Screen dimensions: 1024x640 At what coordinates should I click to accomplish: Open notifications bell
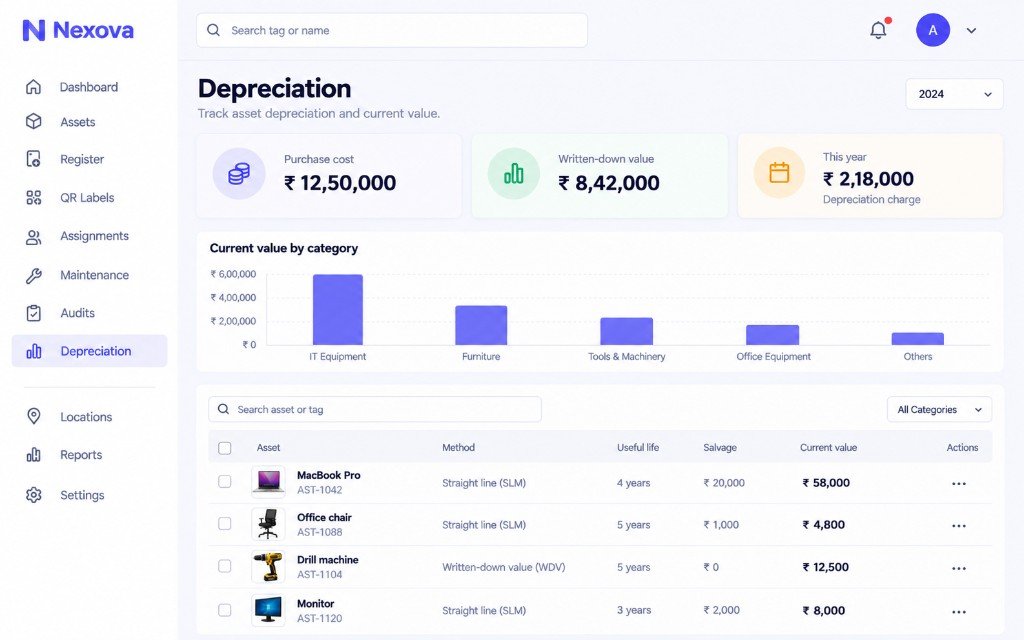[878, 30]
